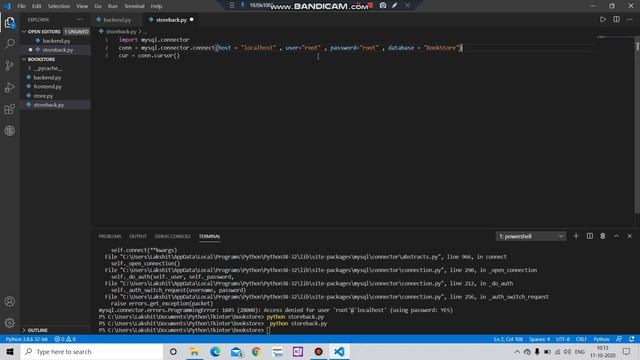Open the Run and Debug view
The height and width of the screenshot is (360, 640).
tap(10, 87)
